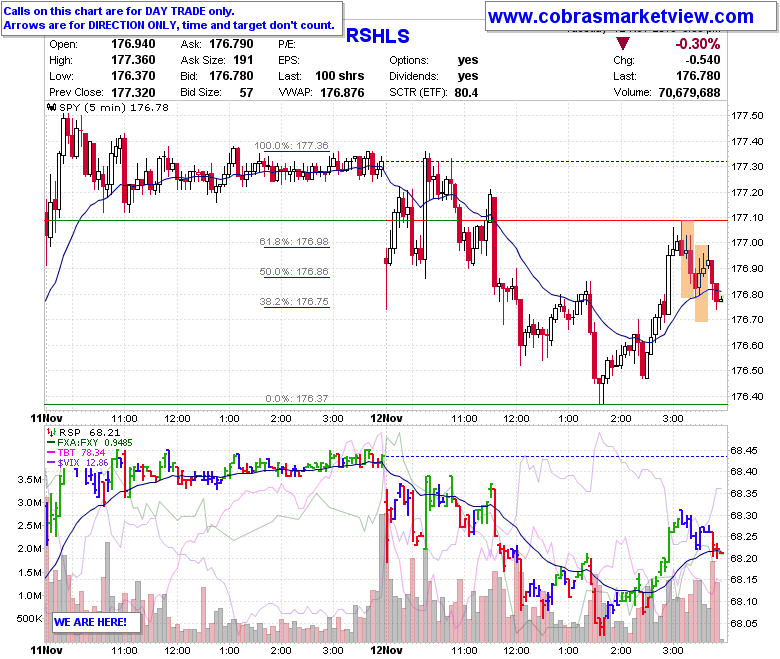
Task: Click the SPY (5 min) 176.78 label
Action: tap(114, 107)
